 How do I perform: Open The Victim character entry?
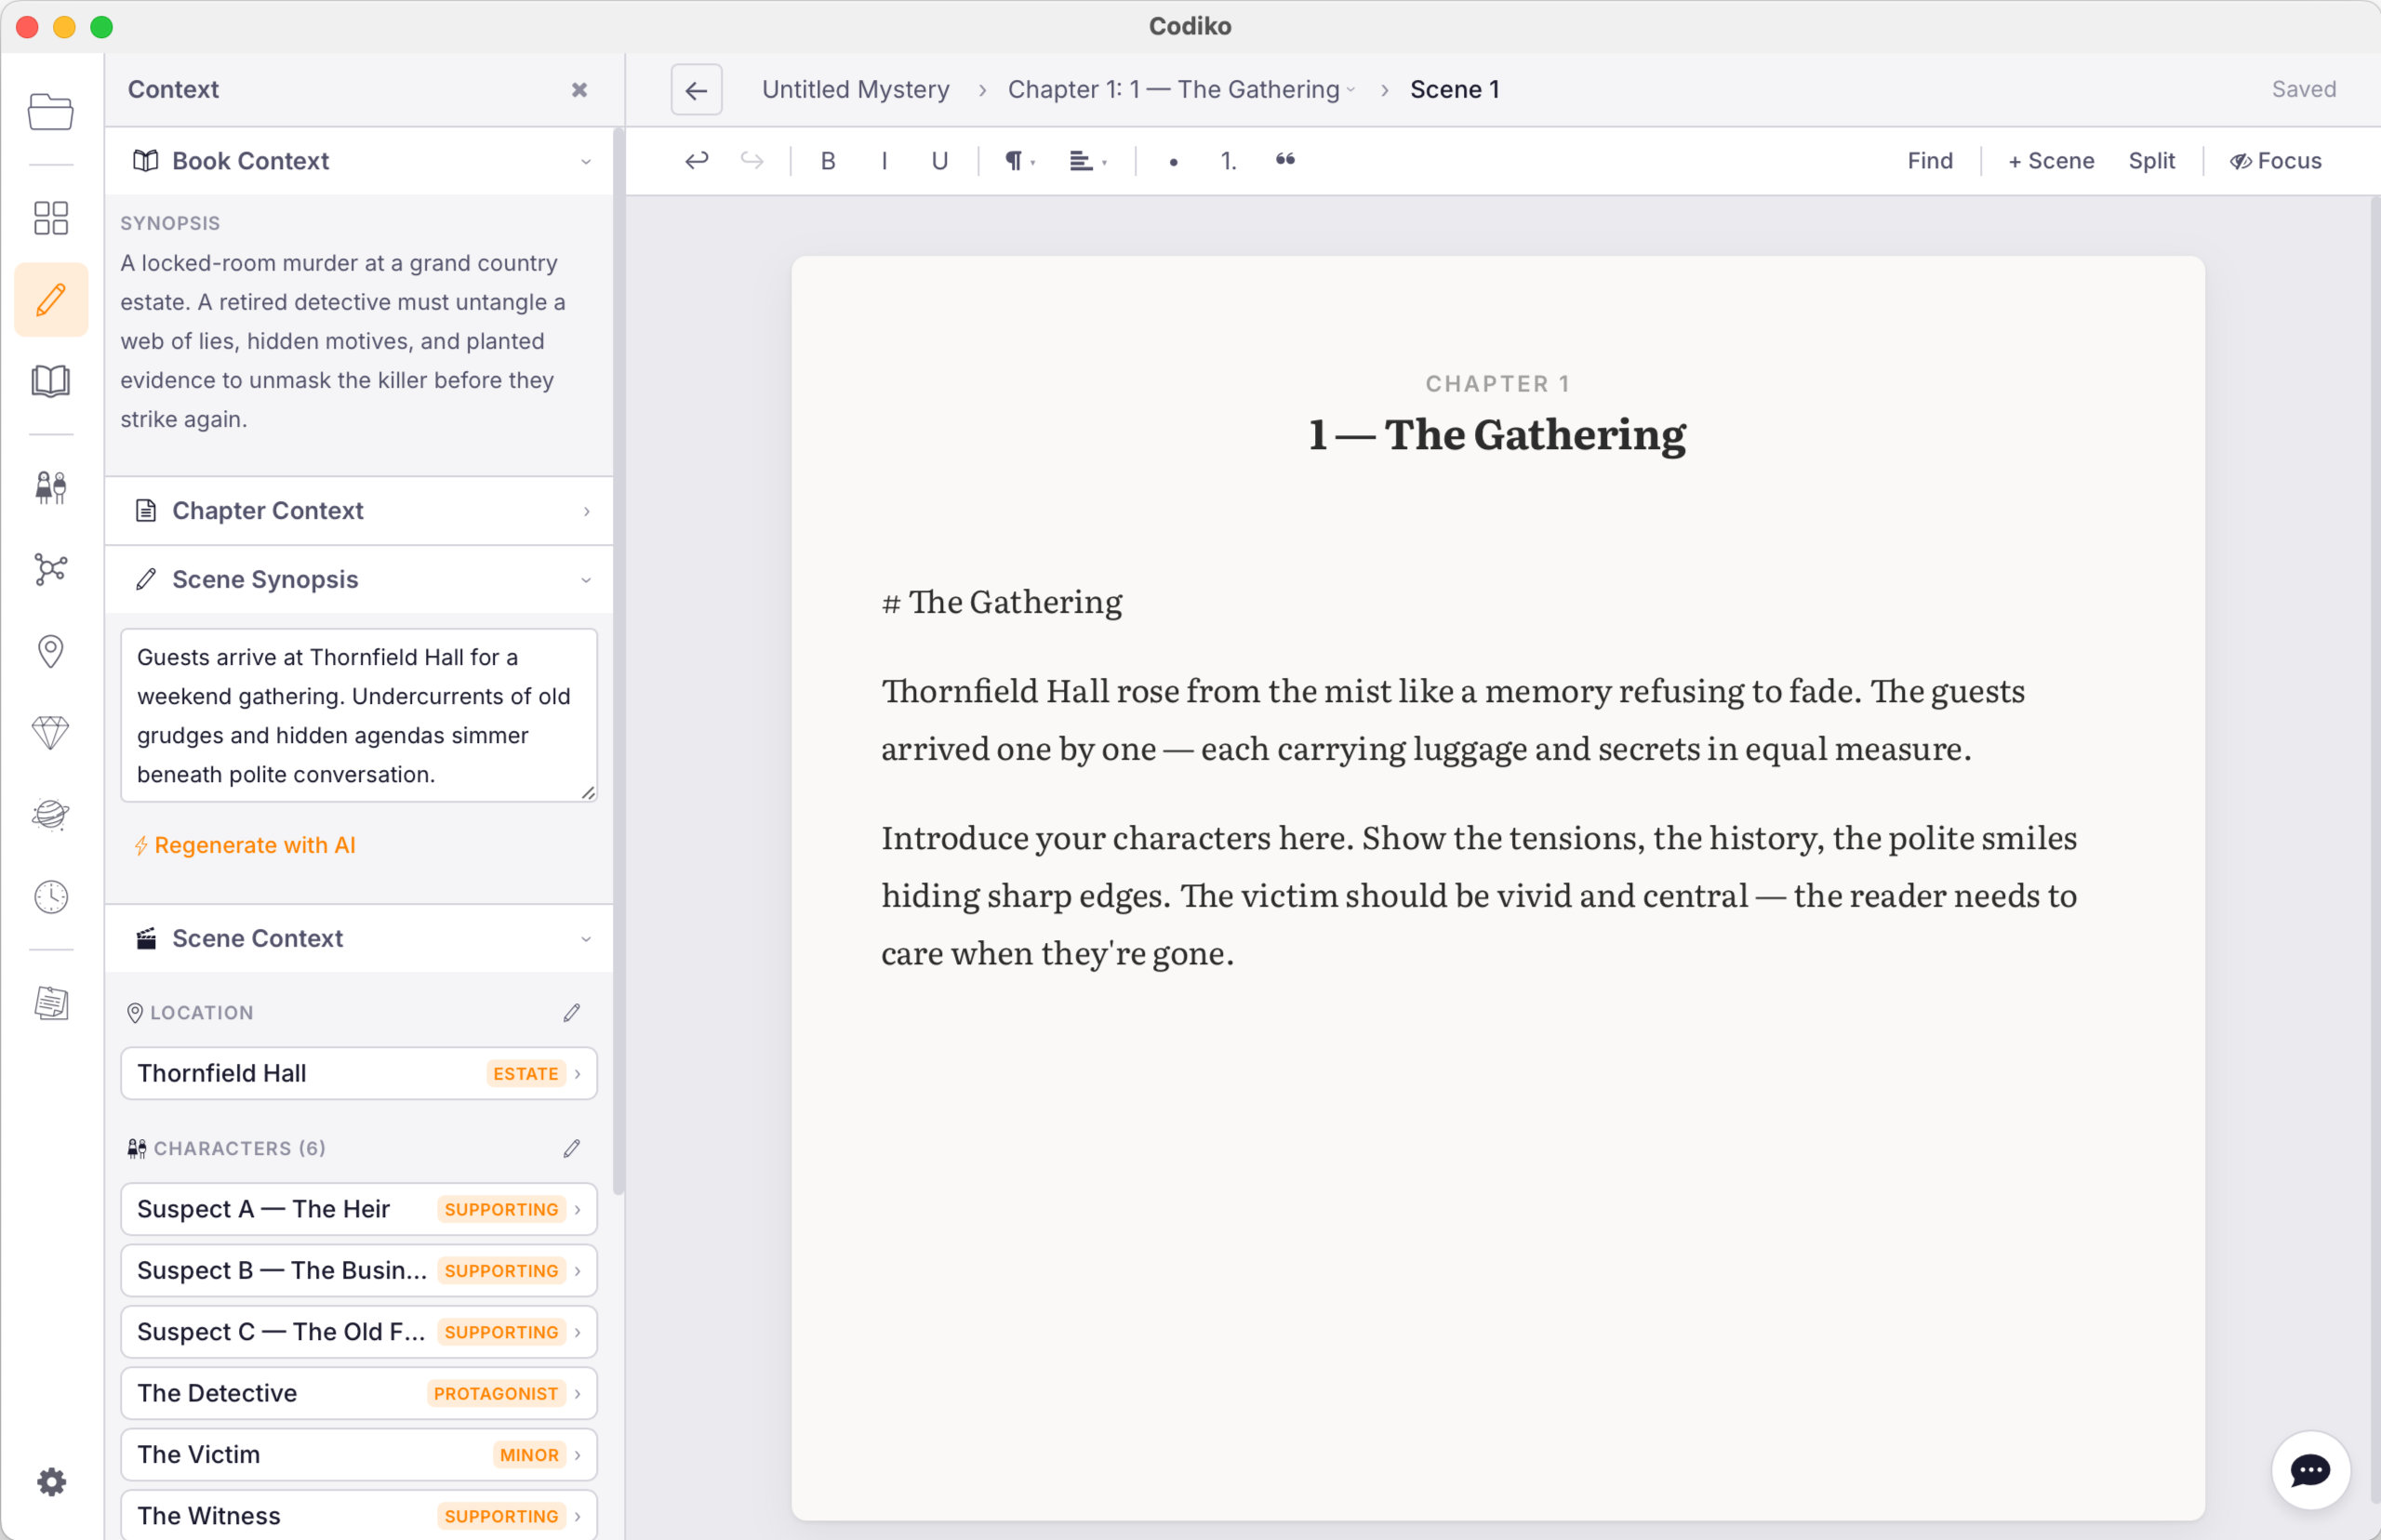pos(358,1454)
